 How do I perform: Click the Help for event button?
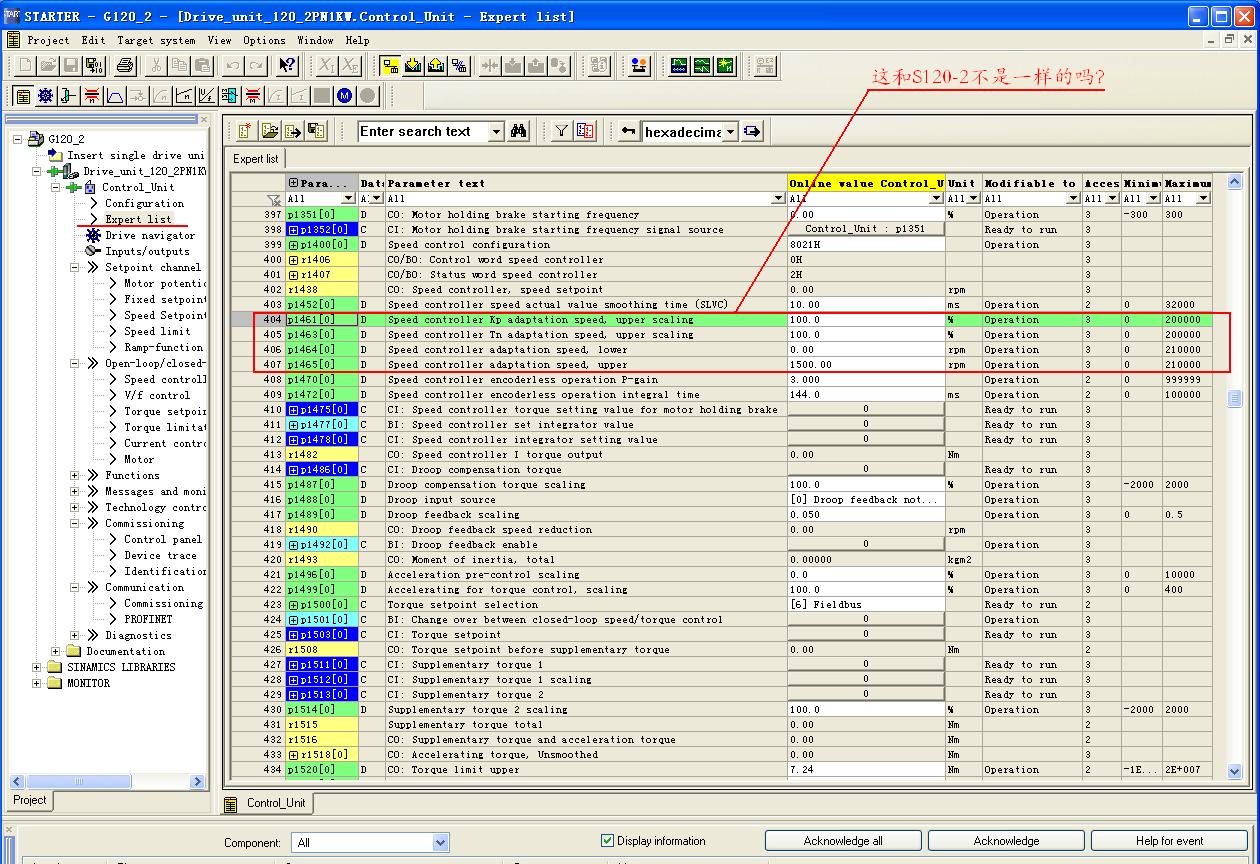[1169, 841]
